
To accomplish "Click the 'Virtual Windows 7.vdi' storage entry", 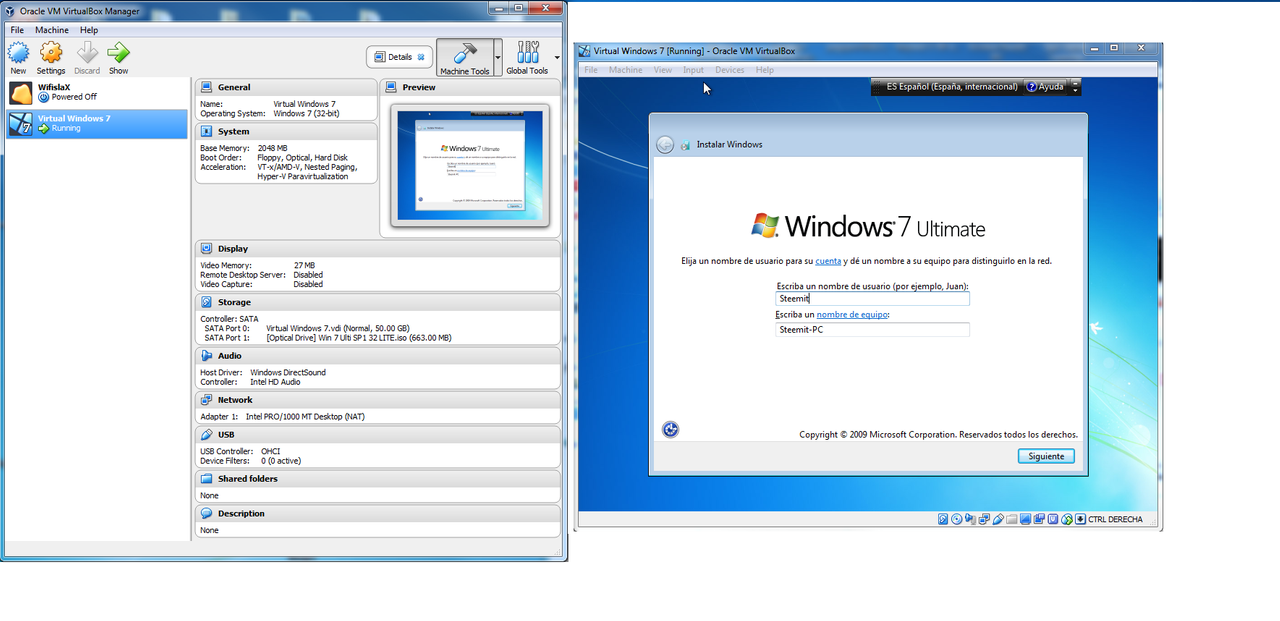I will tap(338, 328).
